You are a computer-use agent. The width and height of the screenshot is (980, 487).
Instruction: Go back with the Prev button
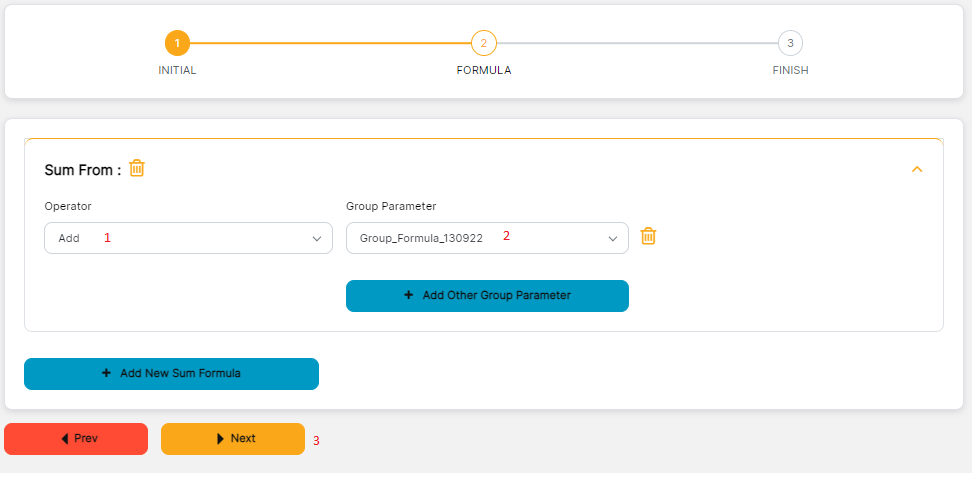(76, 439)
